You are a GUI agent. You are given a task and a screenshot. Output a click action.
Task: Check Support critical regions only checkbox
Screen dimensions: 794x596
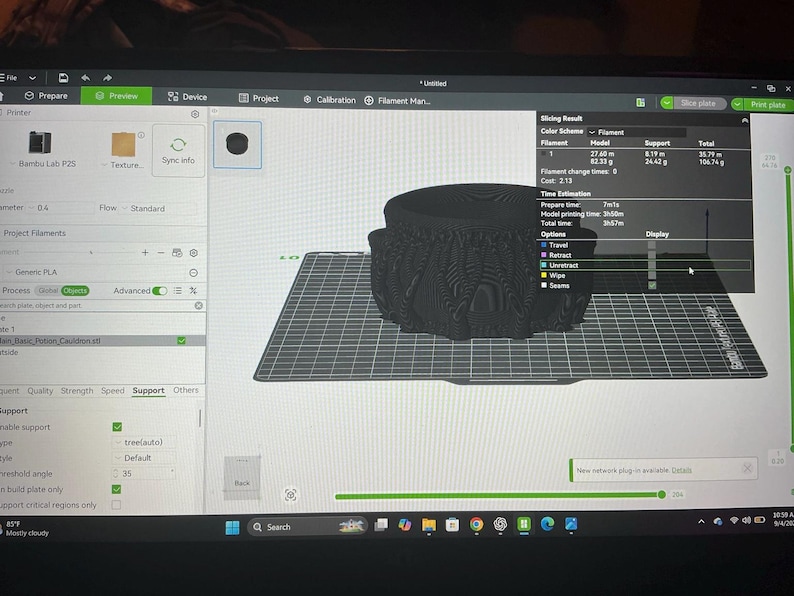116,505
